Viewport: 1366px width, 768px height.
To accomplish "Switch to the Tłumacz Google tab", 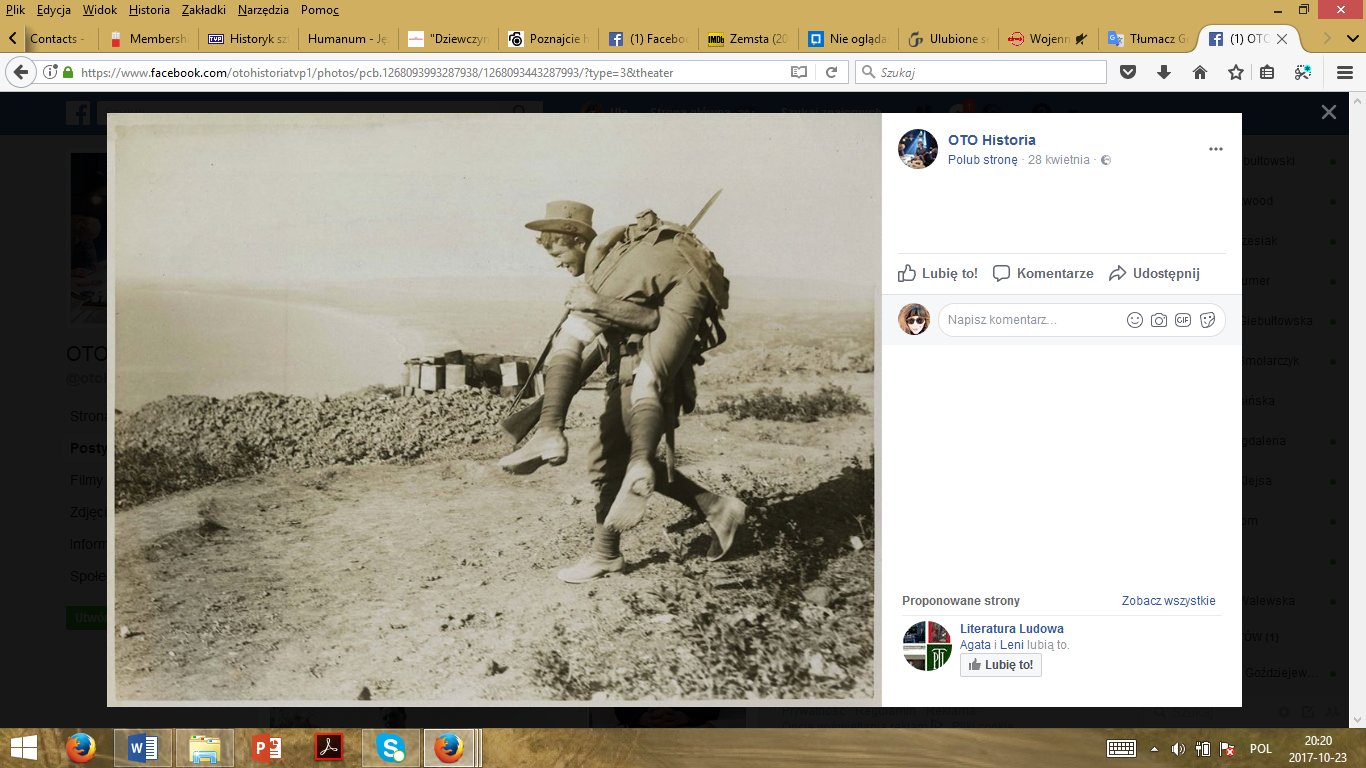I will [1148, 39].
